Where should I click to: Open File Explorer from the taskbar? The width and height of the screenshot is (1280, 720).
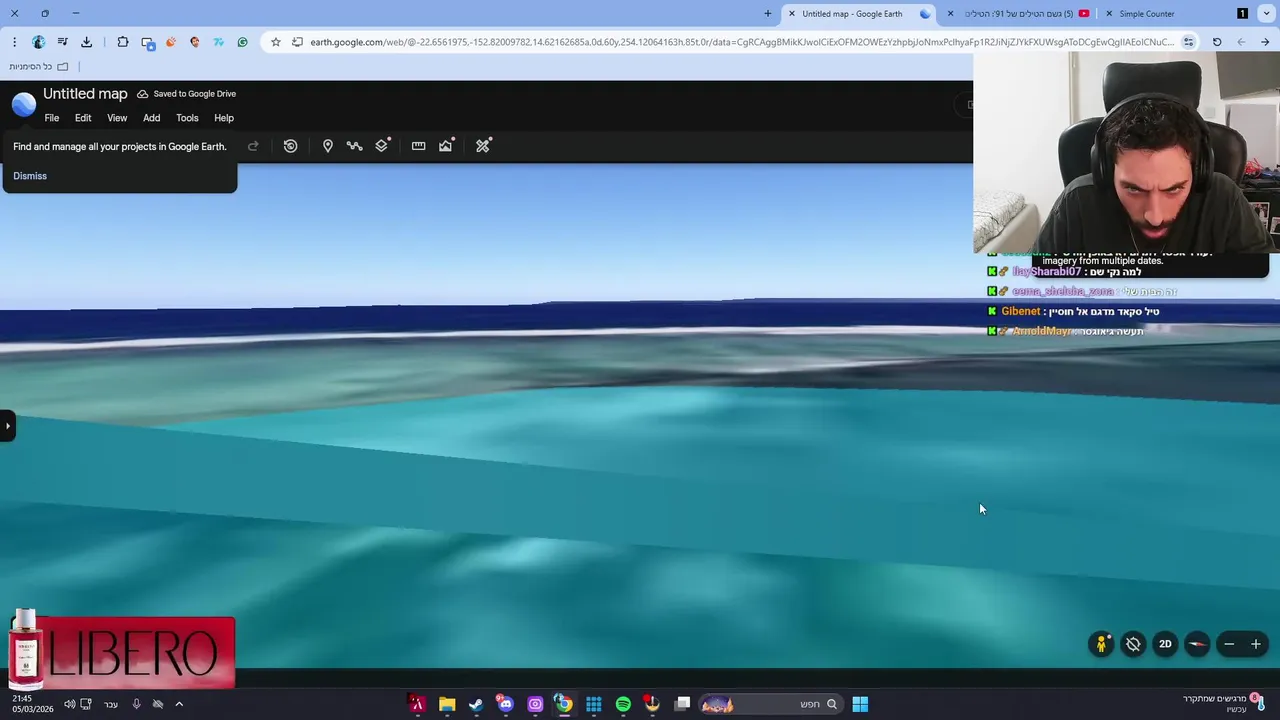[x=447, y=704]
